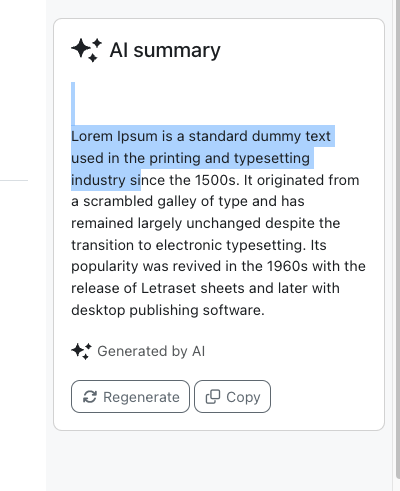Image resolution: width=400 pixels, height=491 pixels.
Task: Click the highlighted empty line above the paragraph
Action: pyautogui.click(x=73, y=103)
